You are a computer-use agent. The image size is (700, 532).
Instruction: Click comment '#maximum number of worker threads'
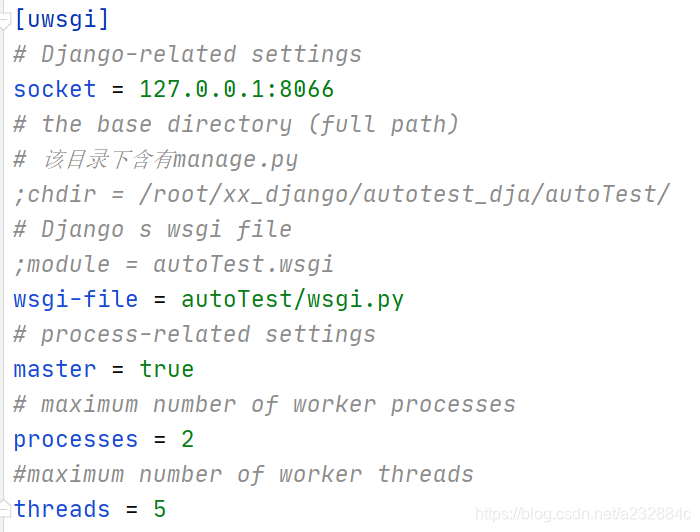[243, 475]
